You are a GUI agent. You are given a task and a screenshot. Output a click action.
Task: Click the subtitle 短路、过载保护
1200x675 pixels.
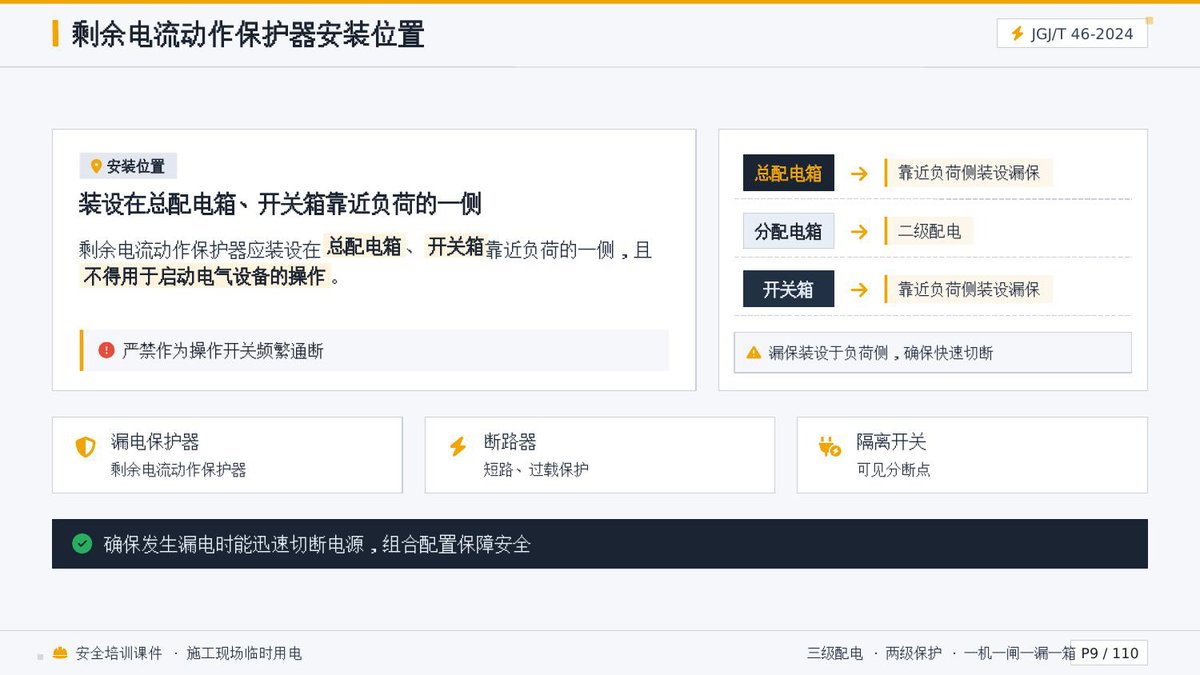coord(536,469)
